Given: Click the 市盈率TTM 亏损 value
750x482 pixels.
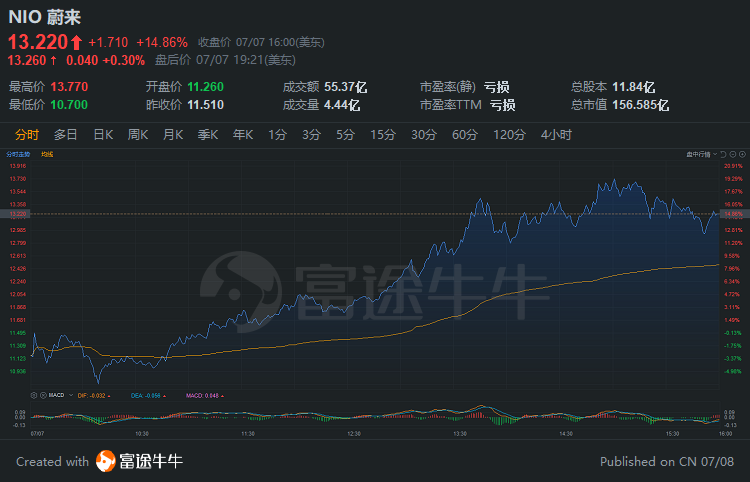Looking at the screenshot, I should coord(503,105).
